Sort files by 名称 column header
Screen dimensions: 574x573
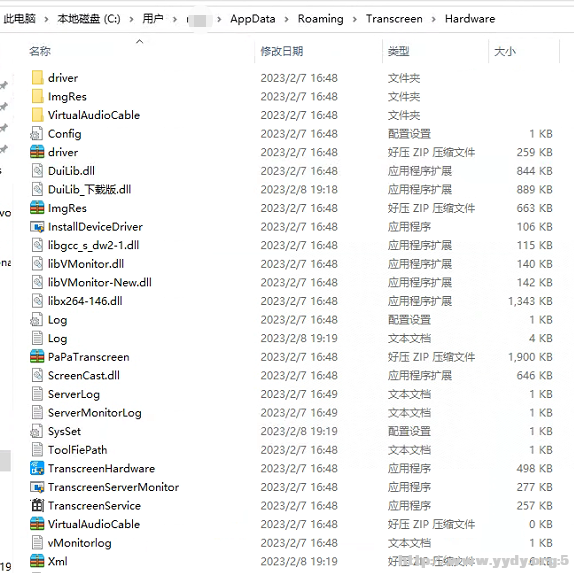(x=40, y=51)
